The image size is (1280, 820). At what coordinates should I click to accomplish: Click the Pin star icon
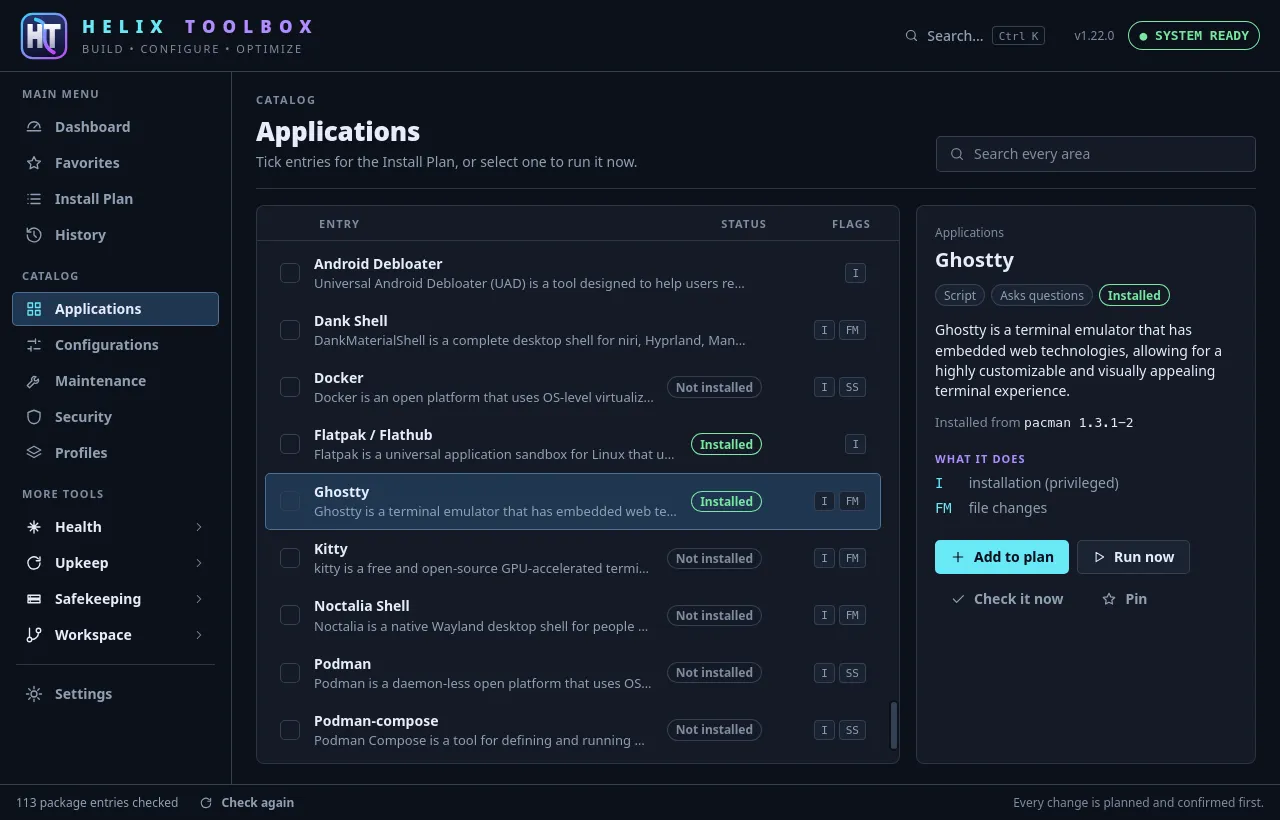point(1109,599)
